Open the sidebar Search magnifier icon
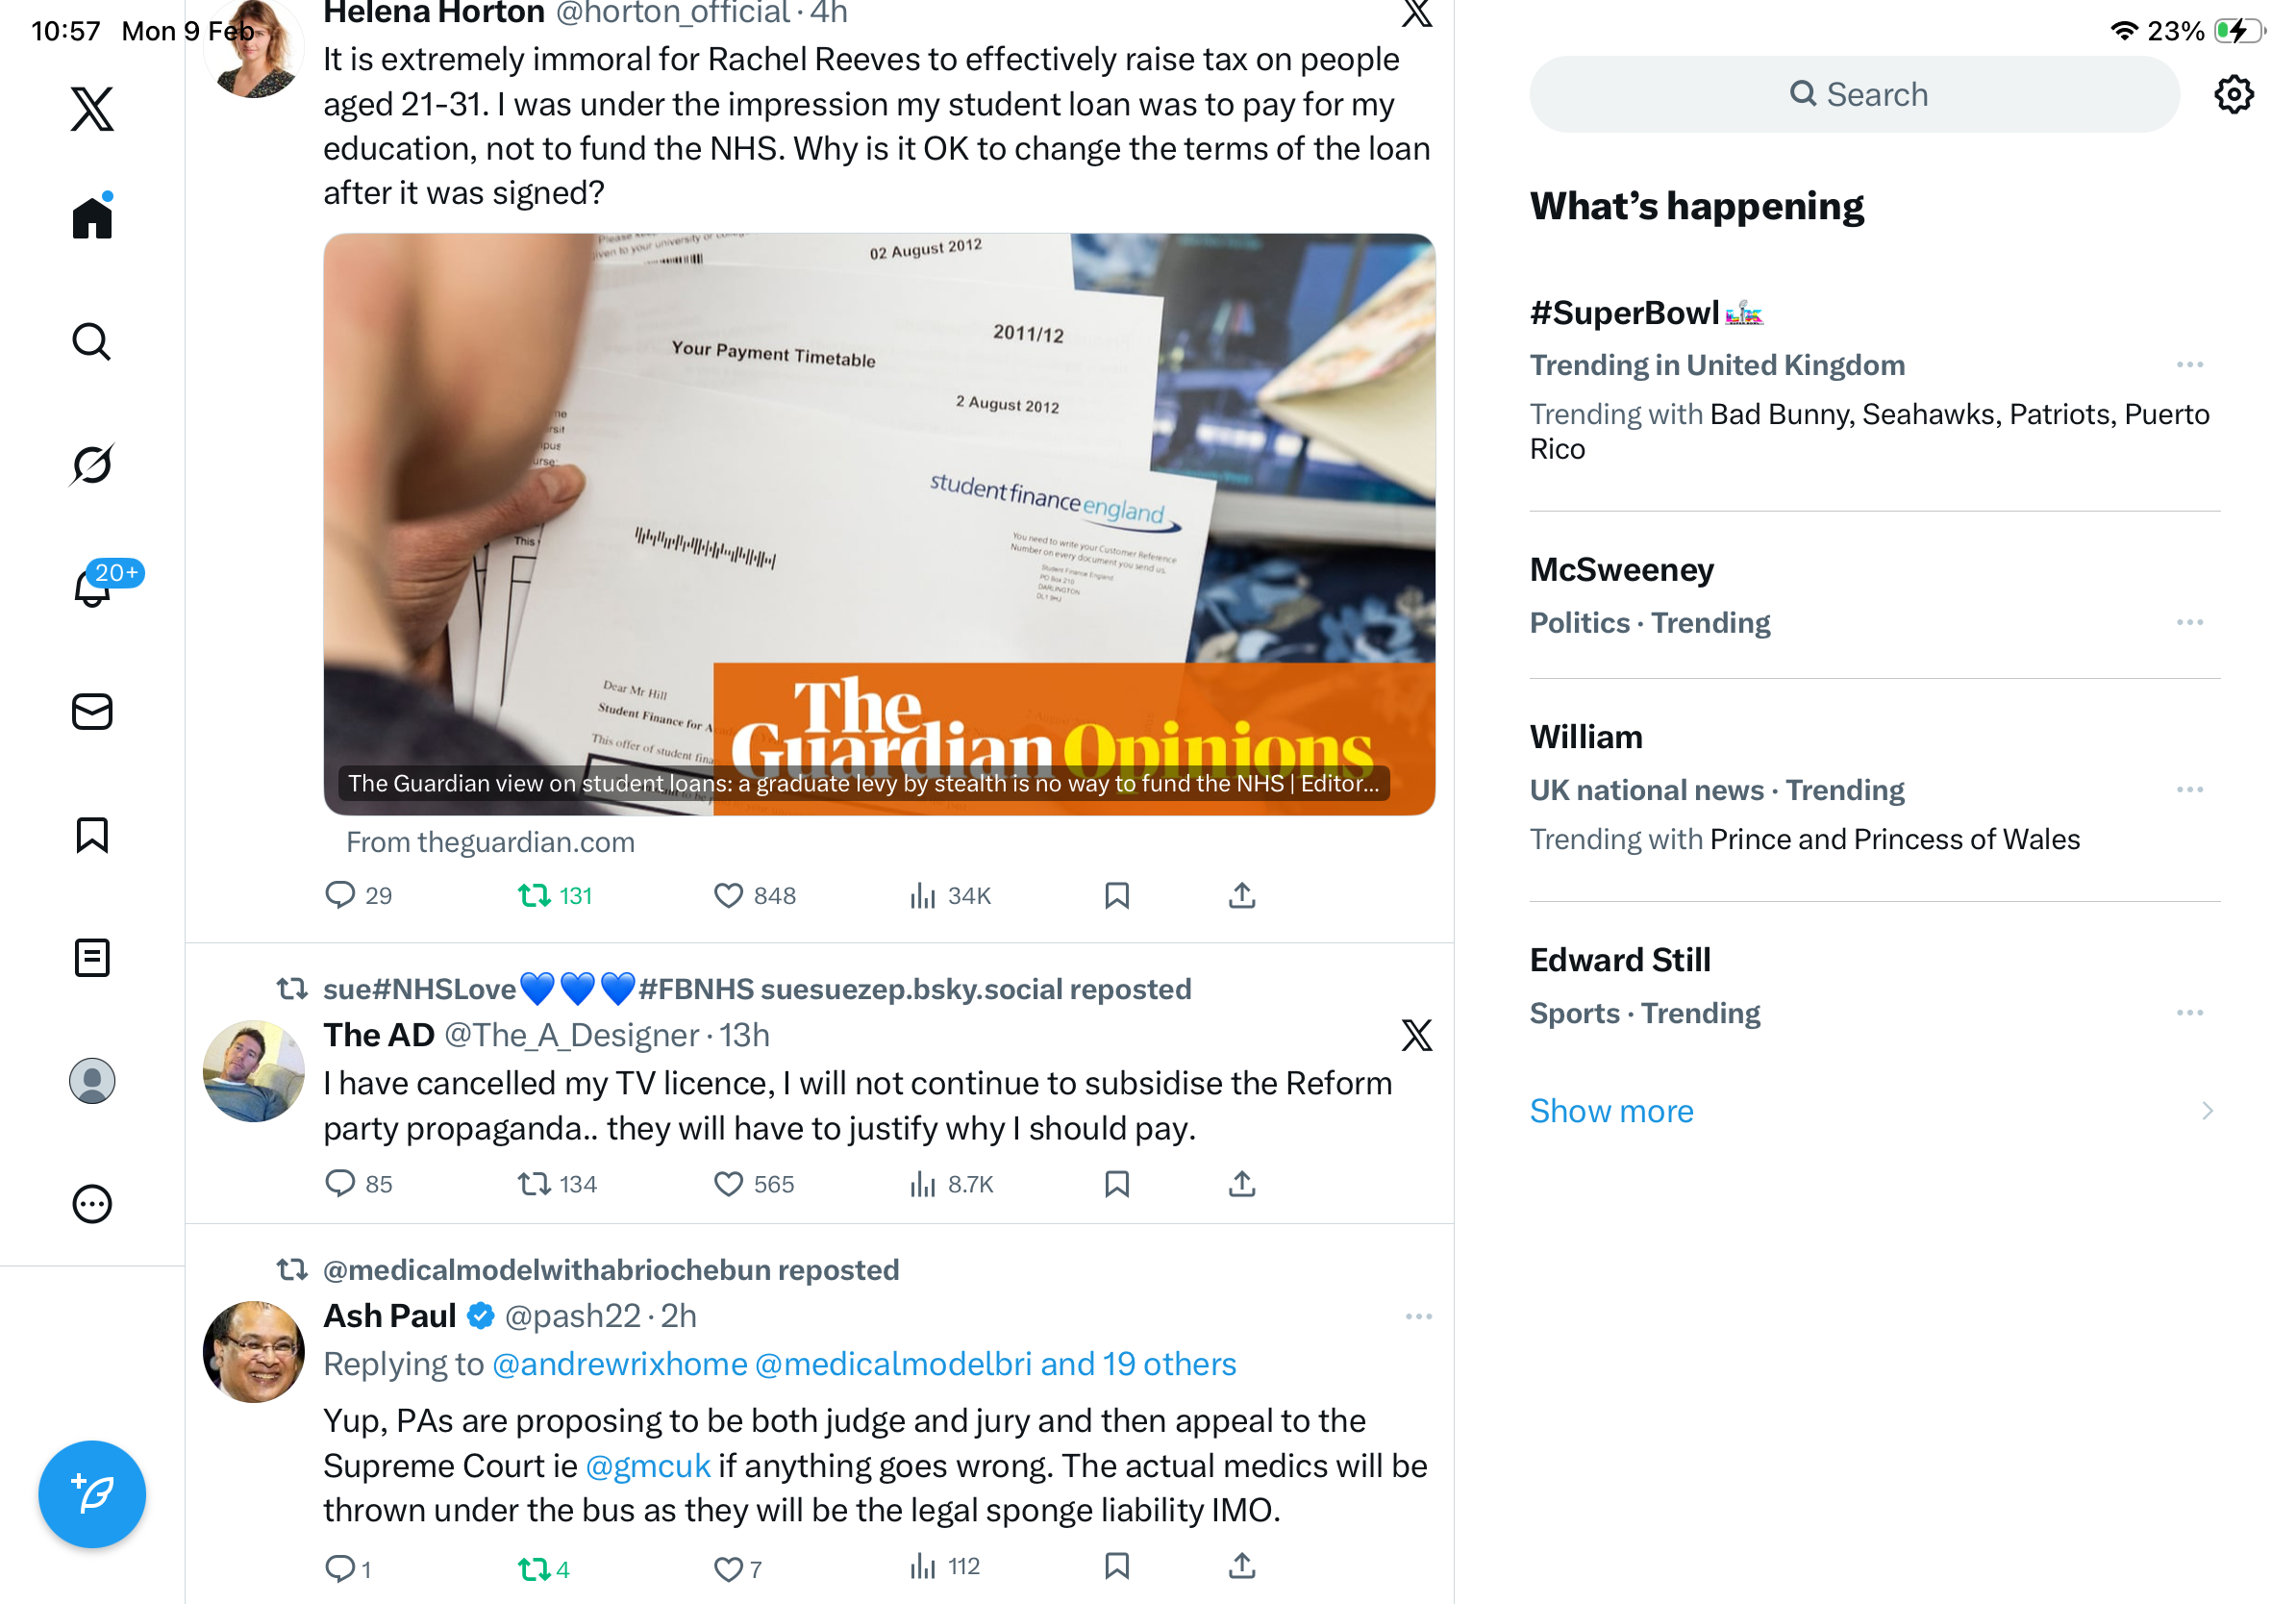 (92, 342)
